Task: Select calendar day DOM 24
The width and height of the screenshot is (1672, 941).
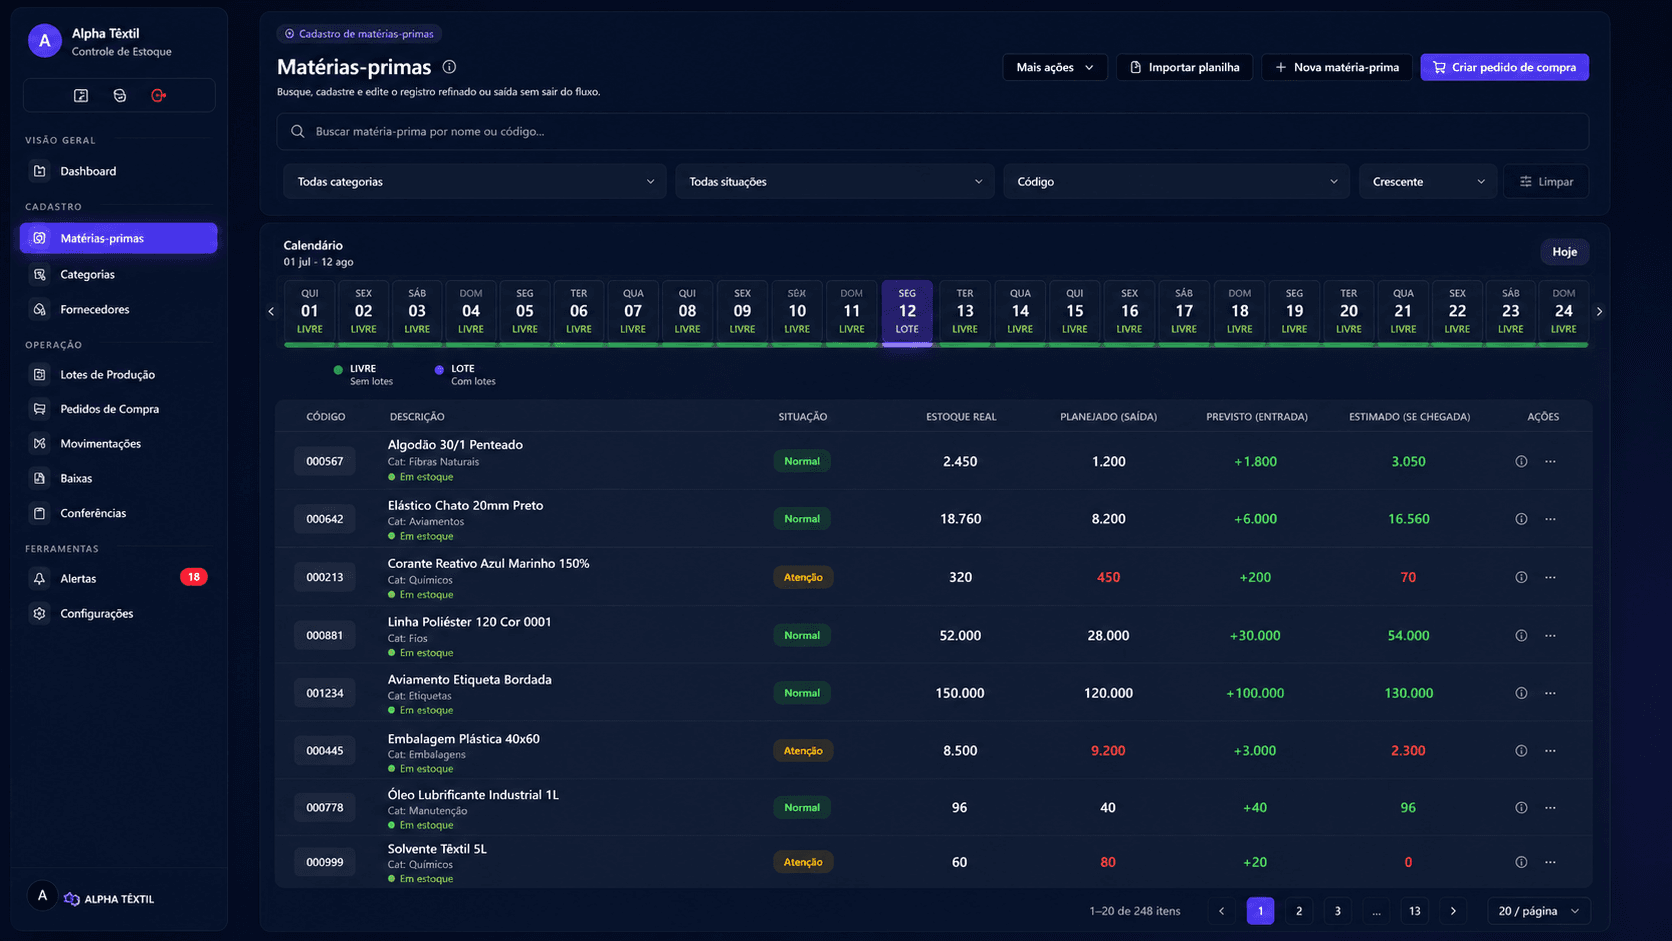Action: coord(1563,312)
